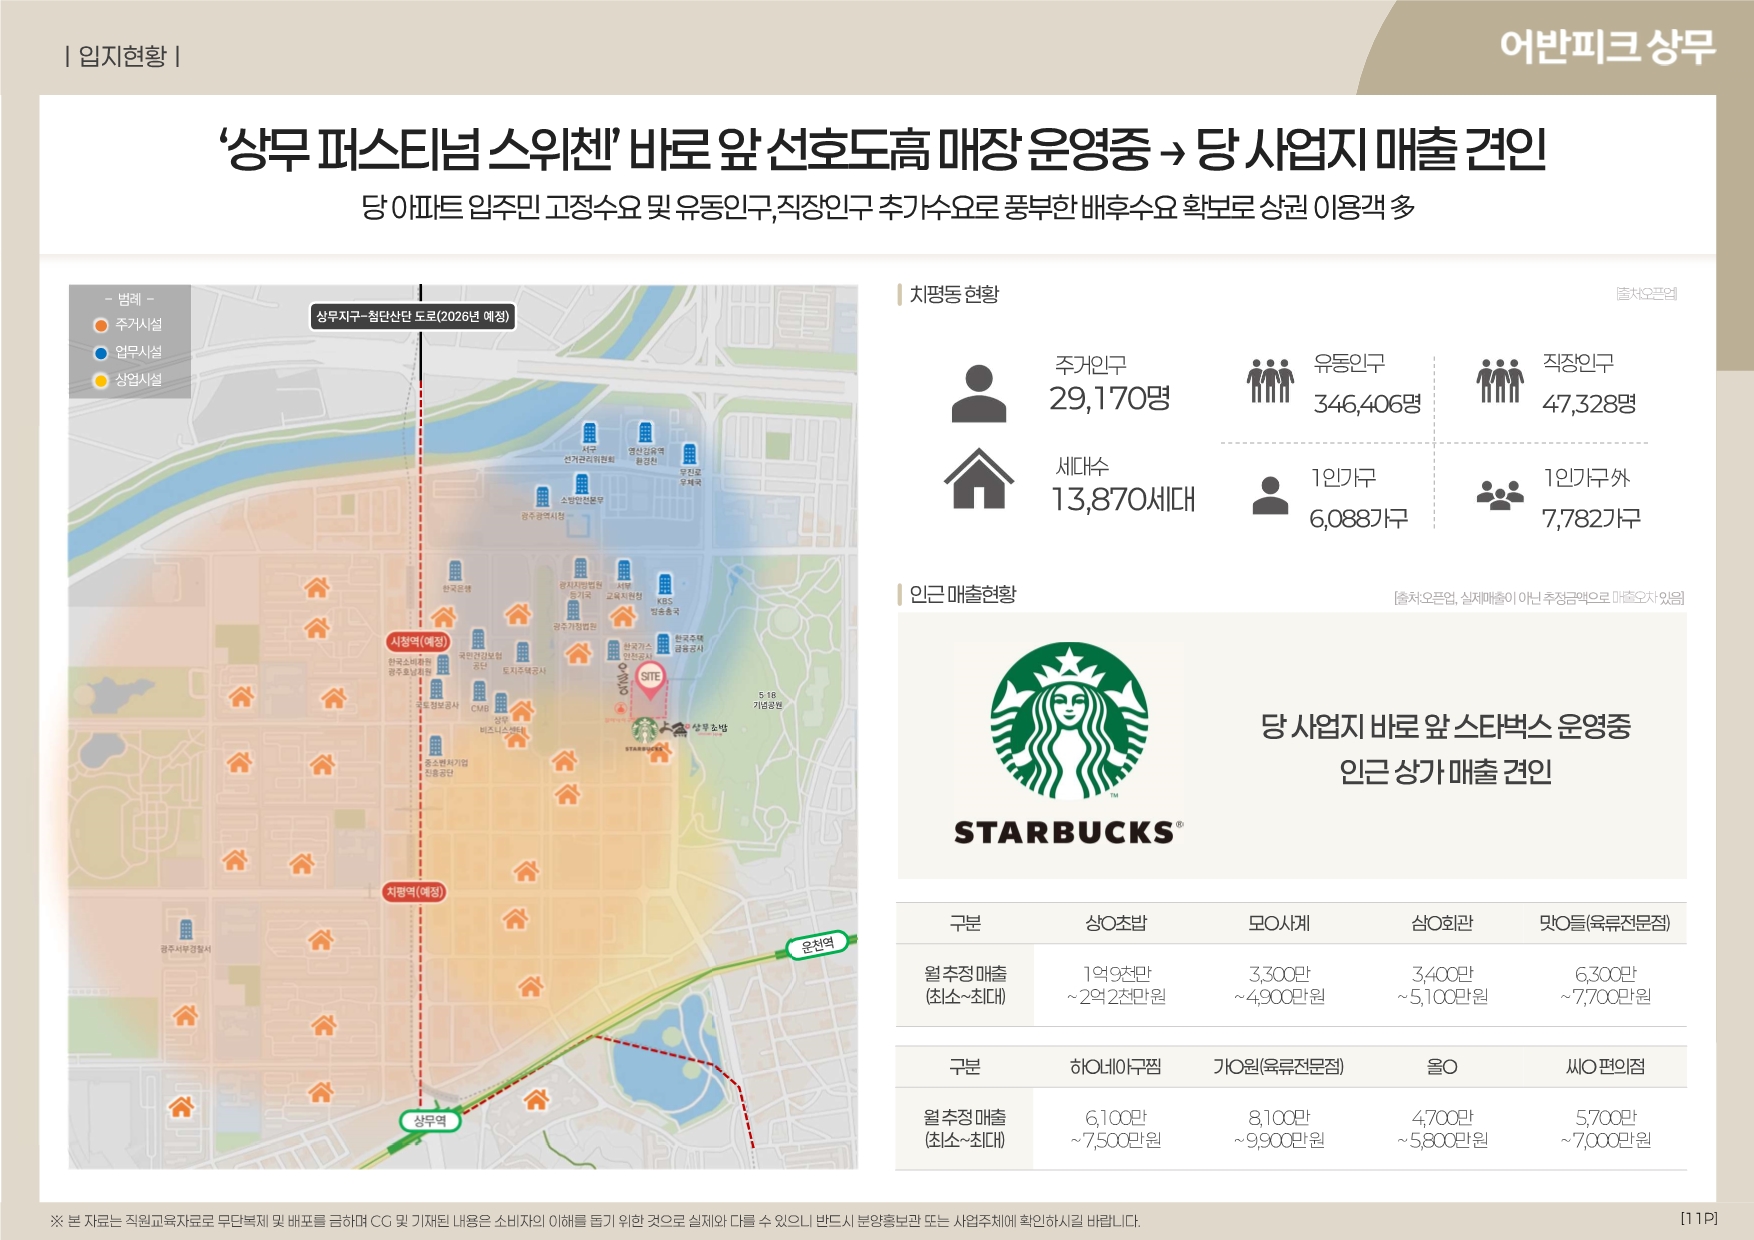1754x1240 pixels.
Task: Click the 1억9천만~2억2천만원 sales cell
Action: (1116, 985)
